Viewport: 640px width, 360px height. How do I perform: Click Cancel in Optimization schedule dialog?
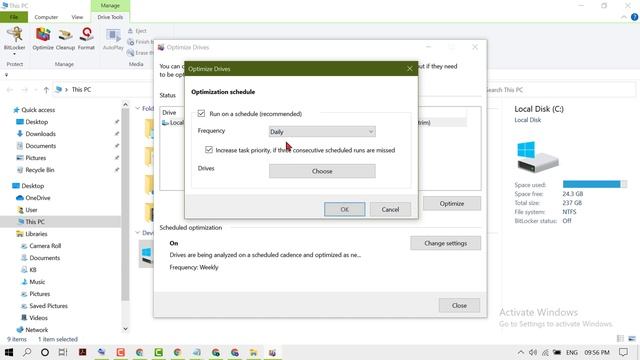click(390, 209)
